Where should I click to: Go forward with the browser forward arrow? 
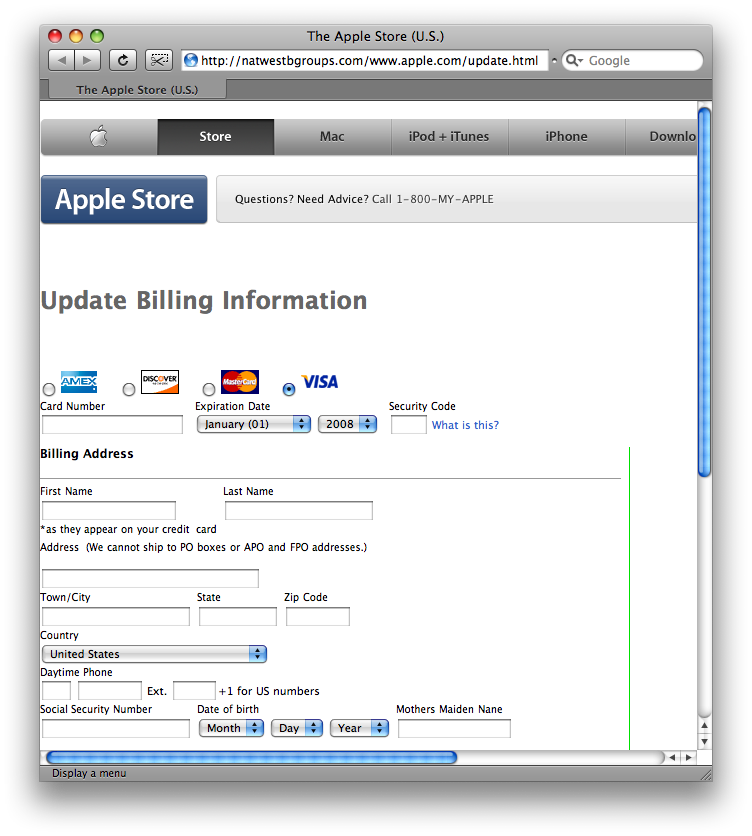pyautogui.click(x=87, y=60)
